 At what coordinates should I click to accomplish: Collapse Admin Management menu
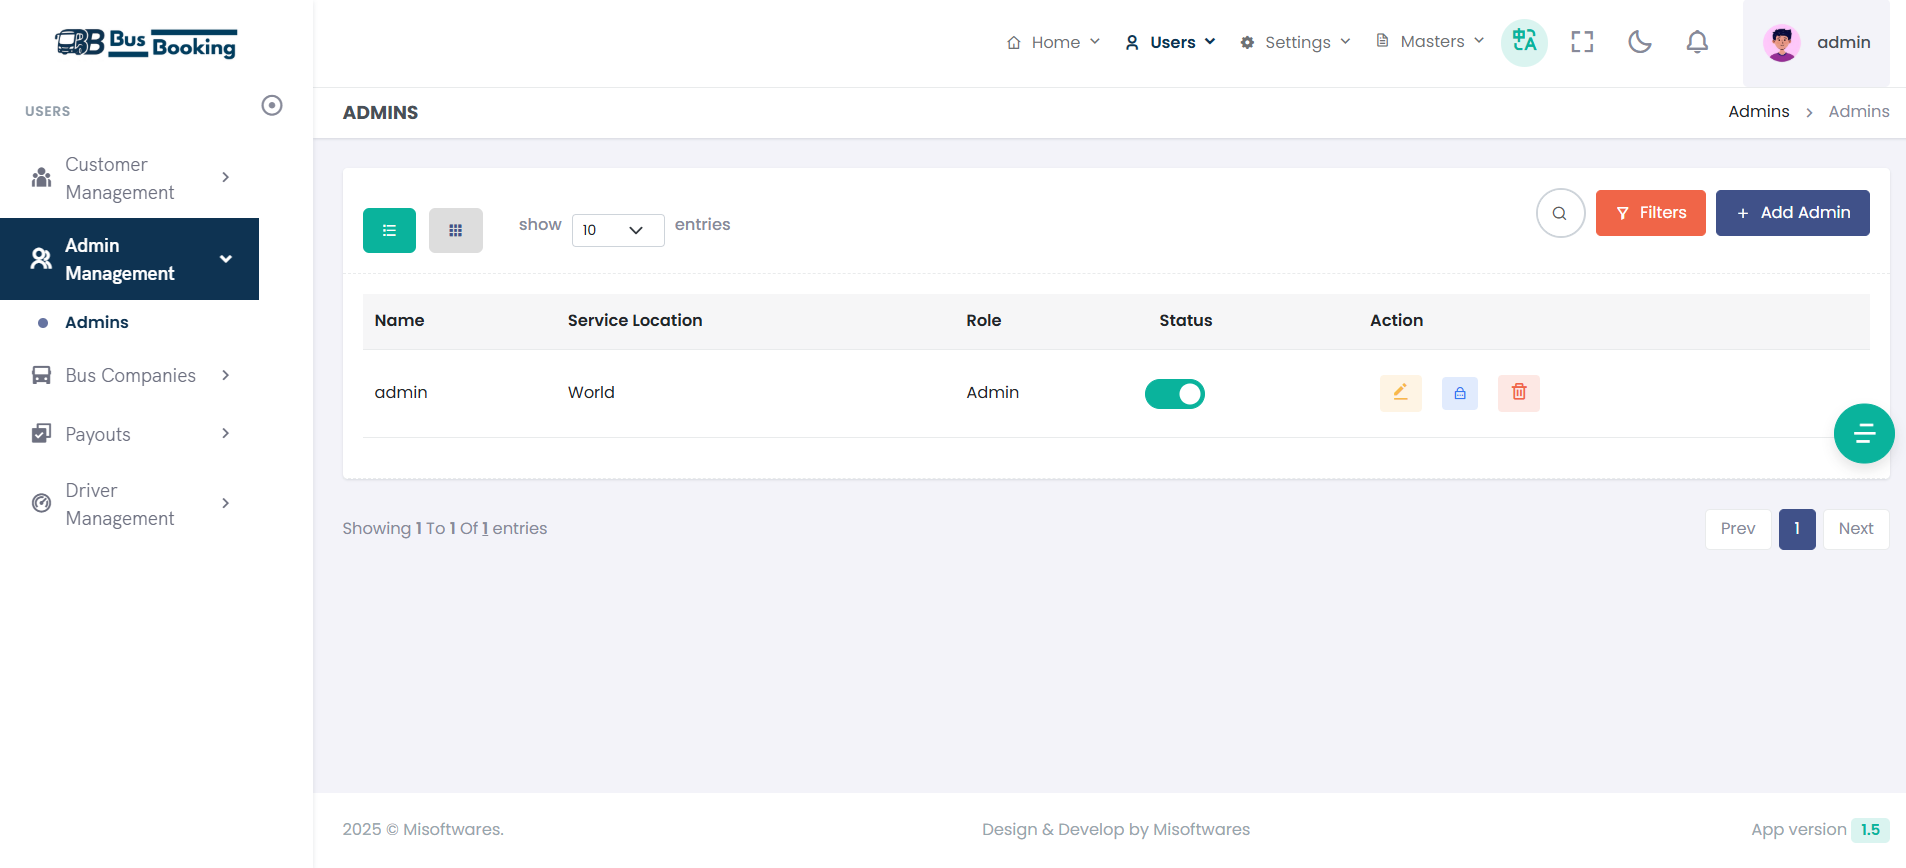[130, 259]
